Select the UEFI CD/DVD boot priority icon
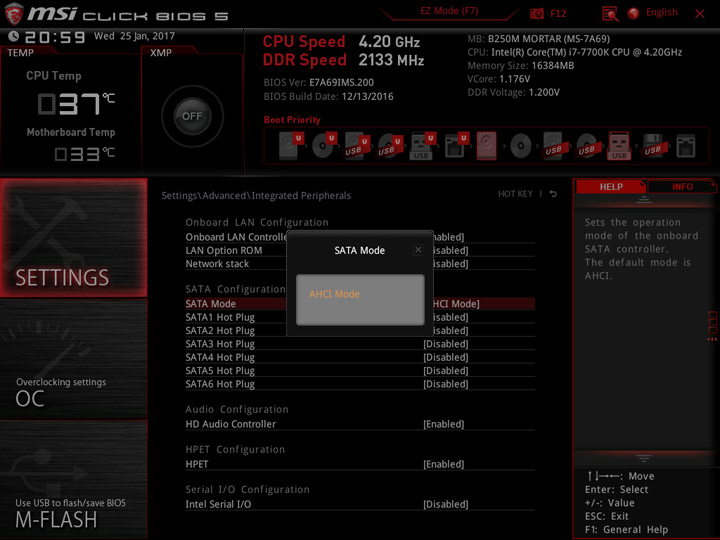This screenshot has height=540, width=720. 324,146
